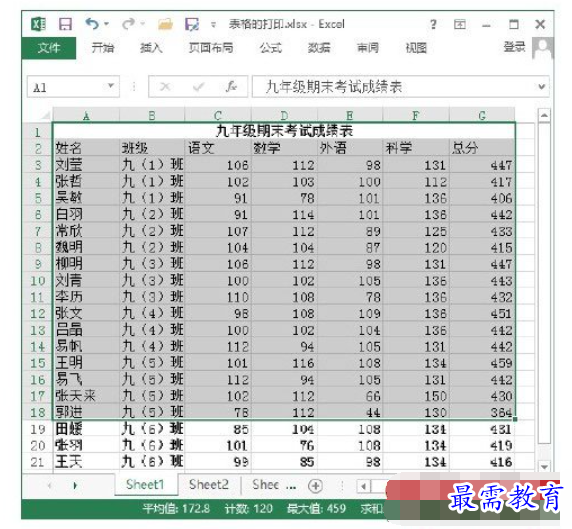Switch to the 页面布局 Page Layout tab
This screenshot has width=572, height=529.
point(211,48)
